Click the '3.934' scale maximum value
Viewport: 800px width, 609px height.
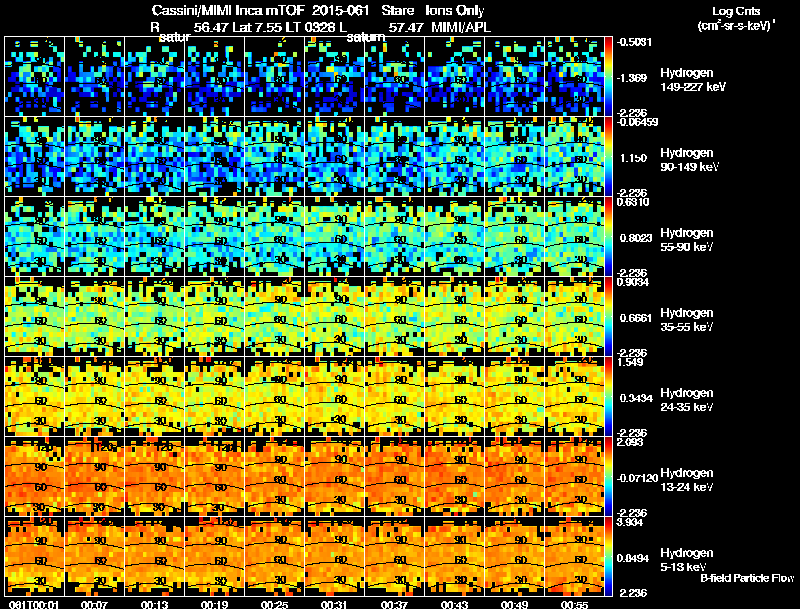click(630, 522)
